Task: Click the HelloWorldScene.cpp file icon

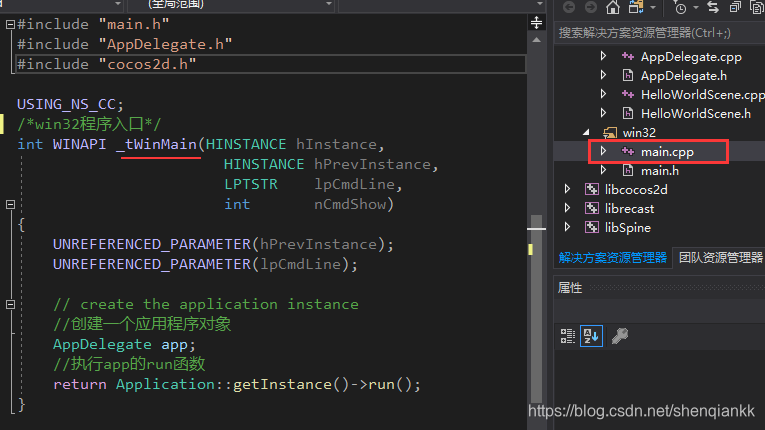Action: pyautogui.click(x=627, y=95)
